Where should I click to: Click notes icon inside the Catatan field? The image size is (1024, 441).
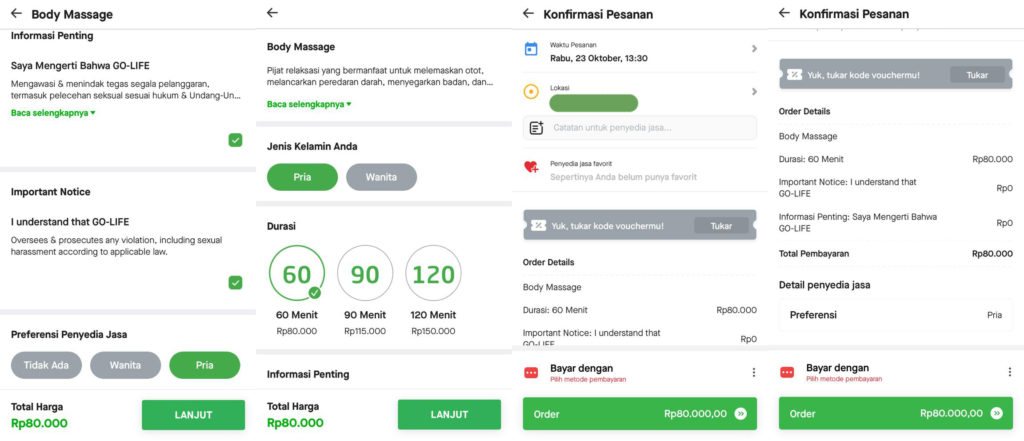pos(536,127)
